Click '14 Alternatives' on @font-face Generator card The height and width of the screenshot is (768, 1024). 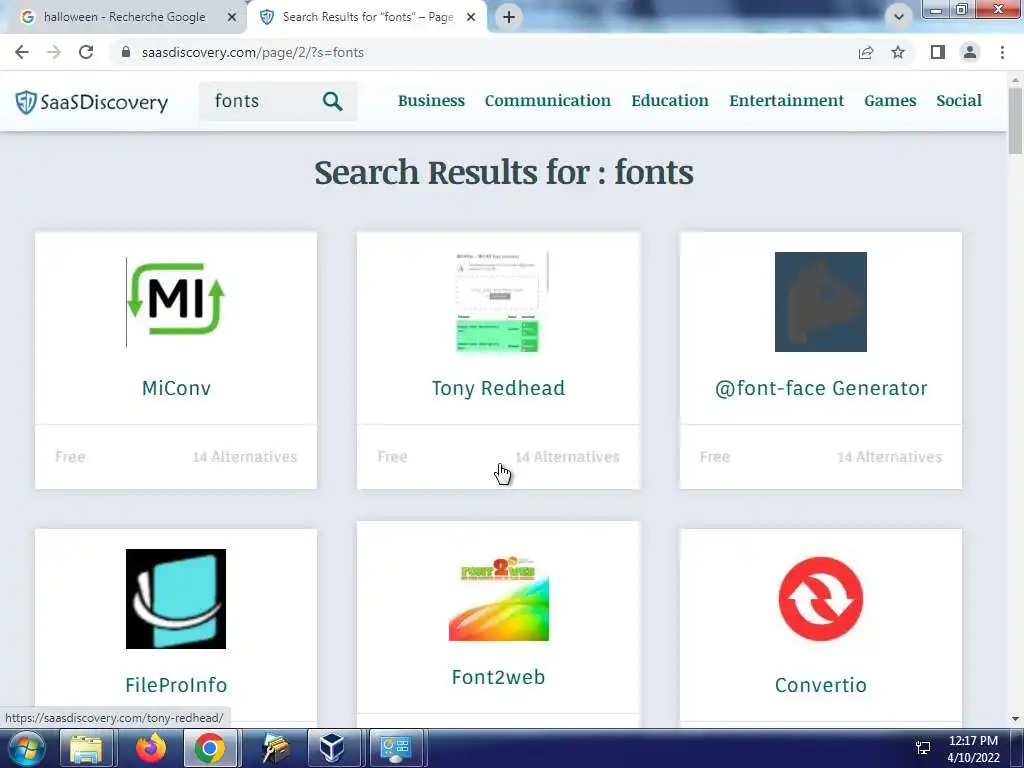coord(889,457)
